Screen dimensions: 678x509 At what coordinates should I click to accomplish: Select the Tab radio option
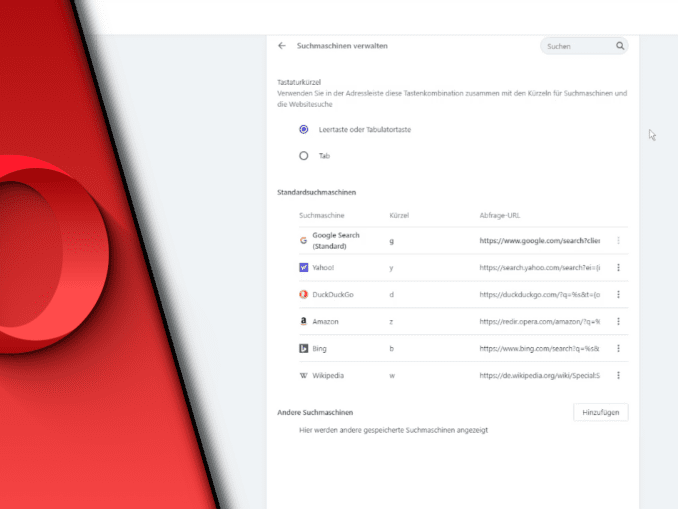[304, 156]
